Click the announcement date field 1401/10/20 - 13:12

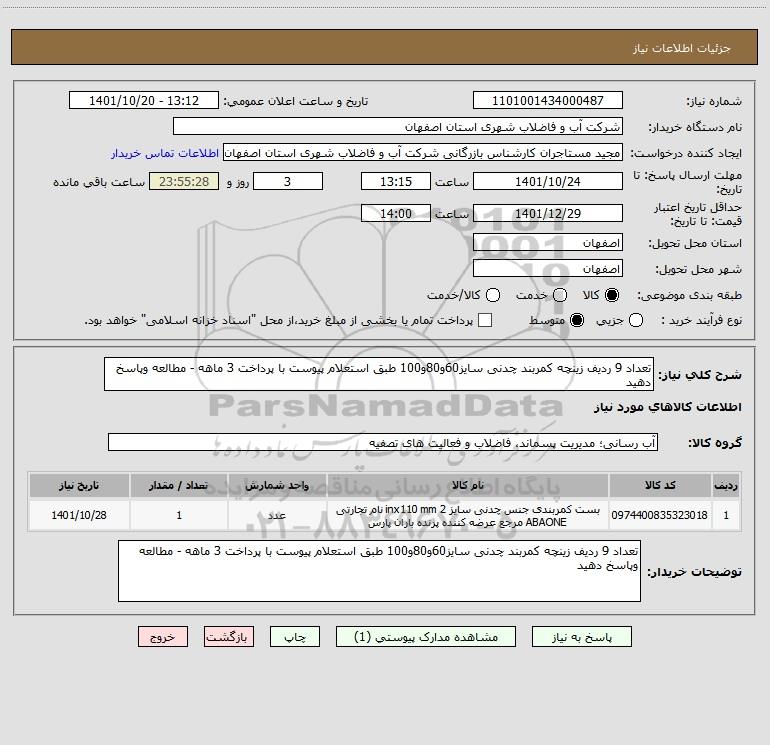click(144, 101)
